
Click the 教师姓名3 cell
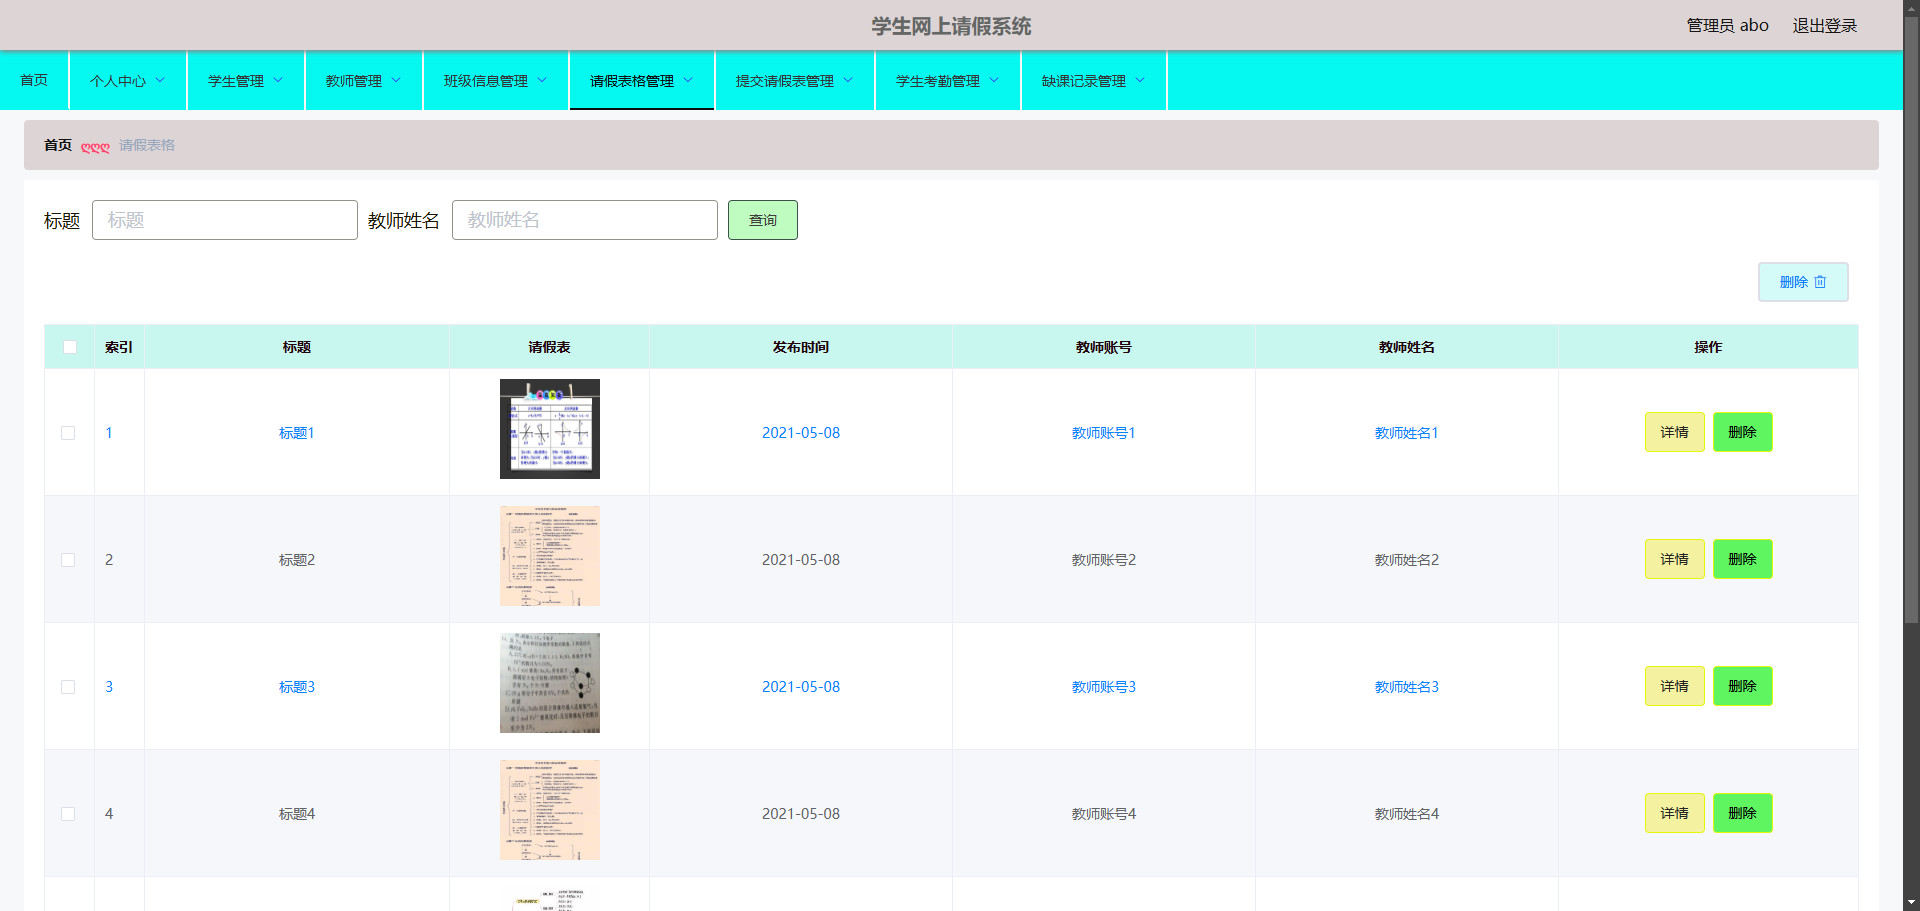[1407, 687]
